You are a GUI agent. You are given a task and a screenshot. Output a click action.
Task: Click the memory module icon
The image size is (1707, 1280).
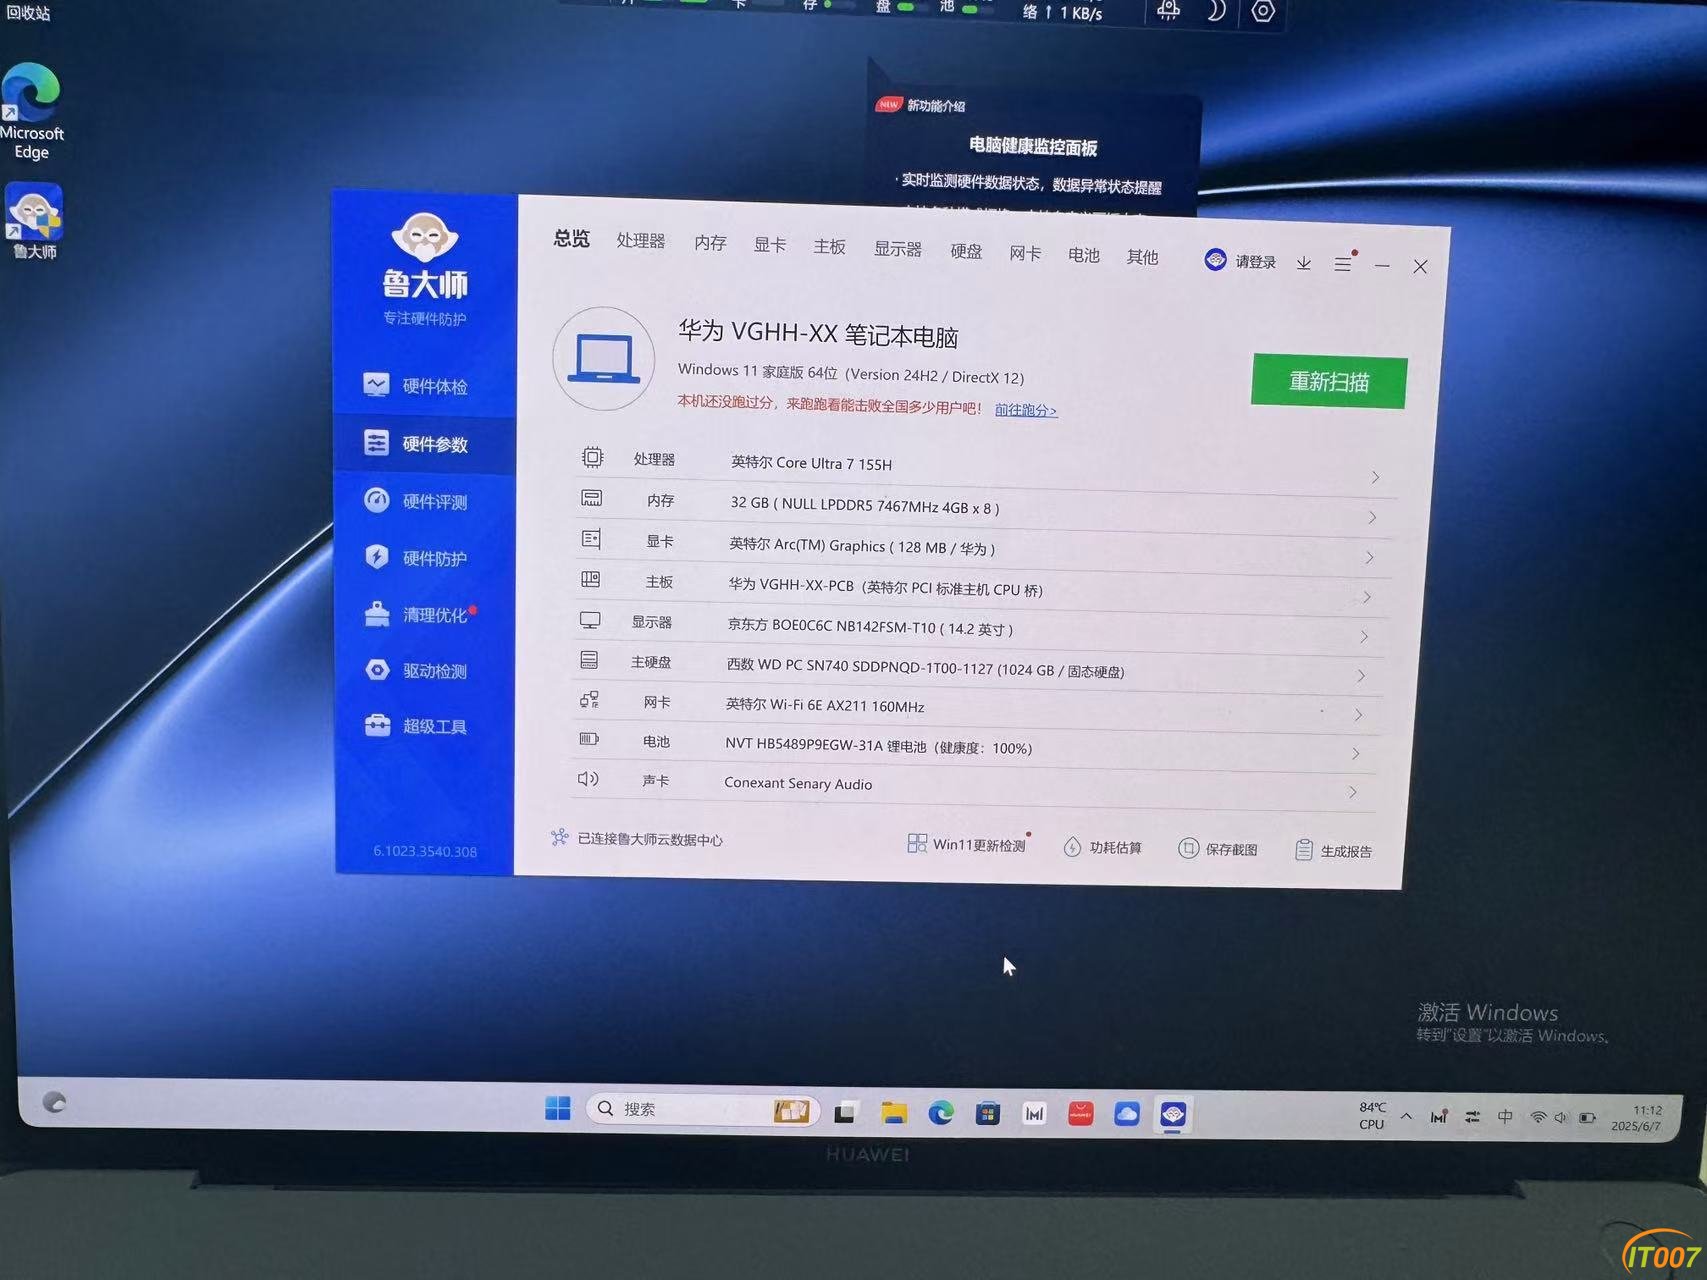(591, 498)
